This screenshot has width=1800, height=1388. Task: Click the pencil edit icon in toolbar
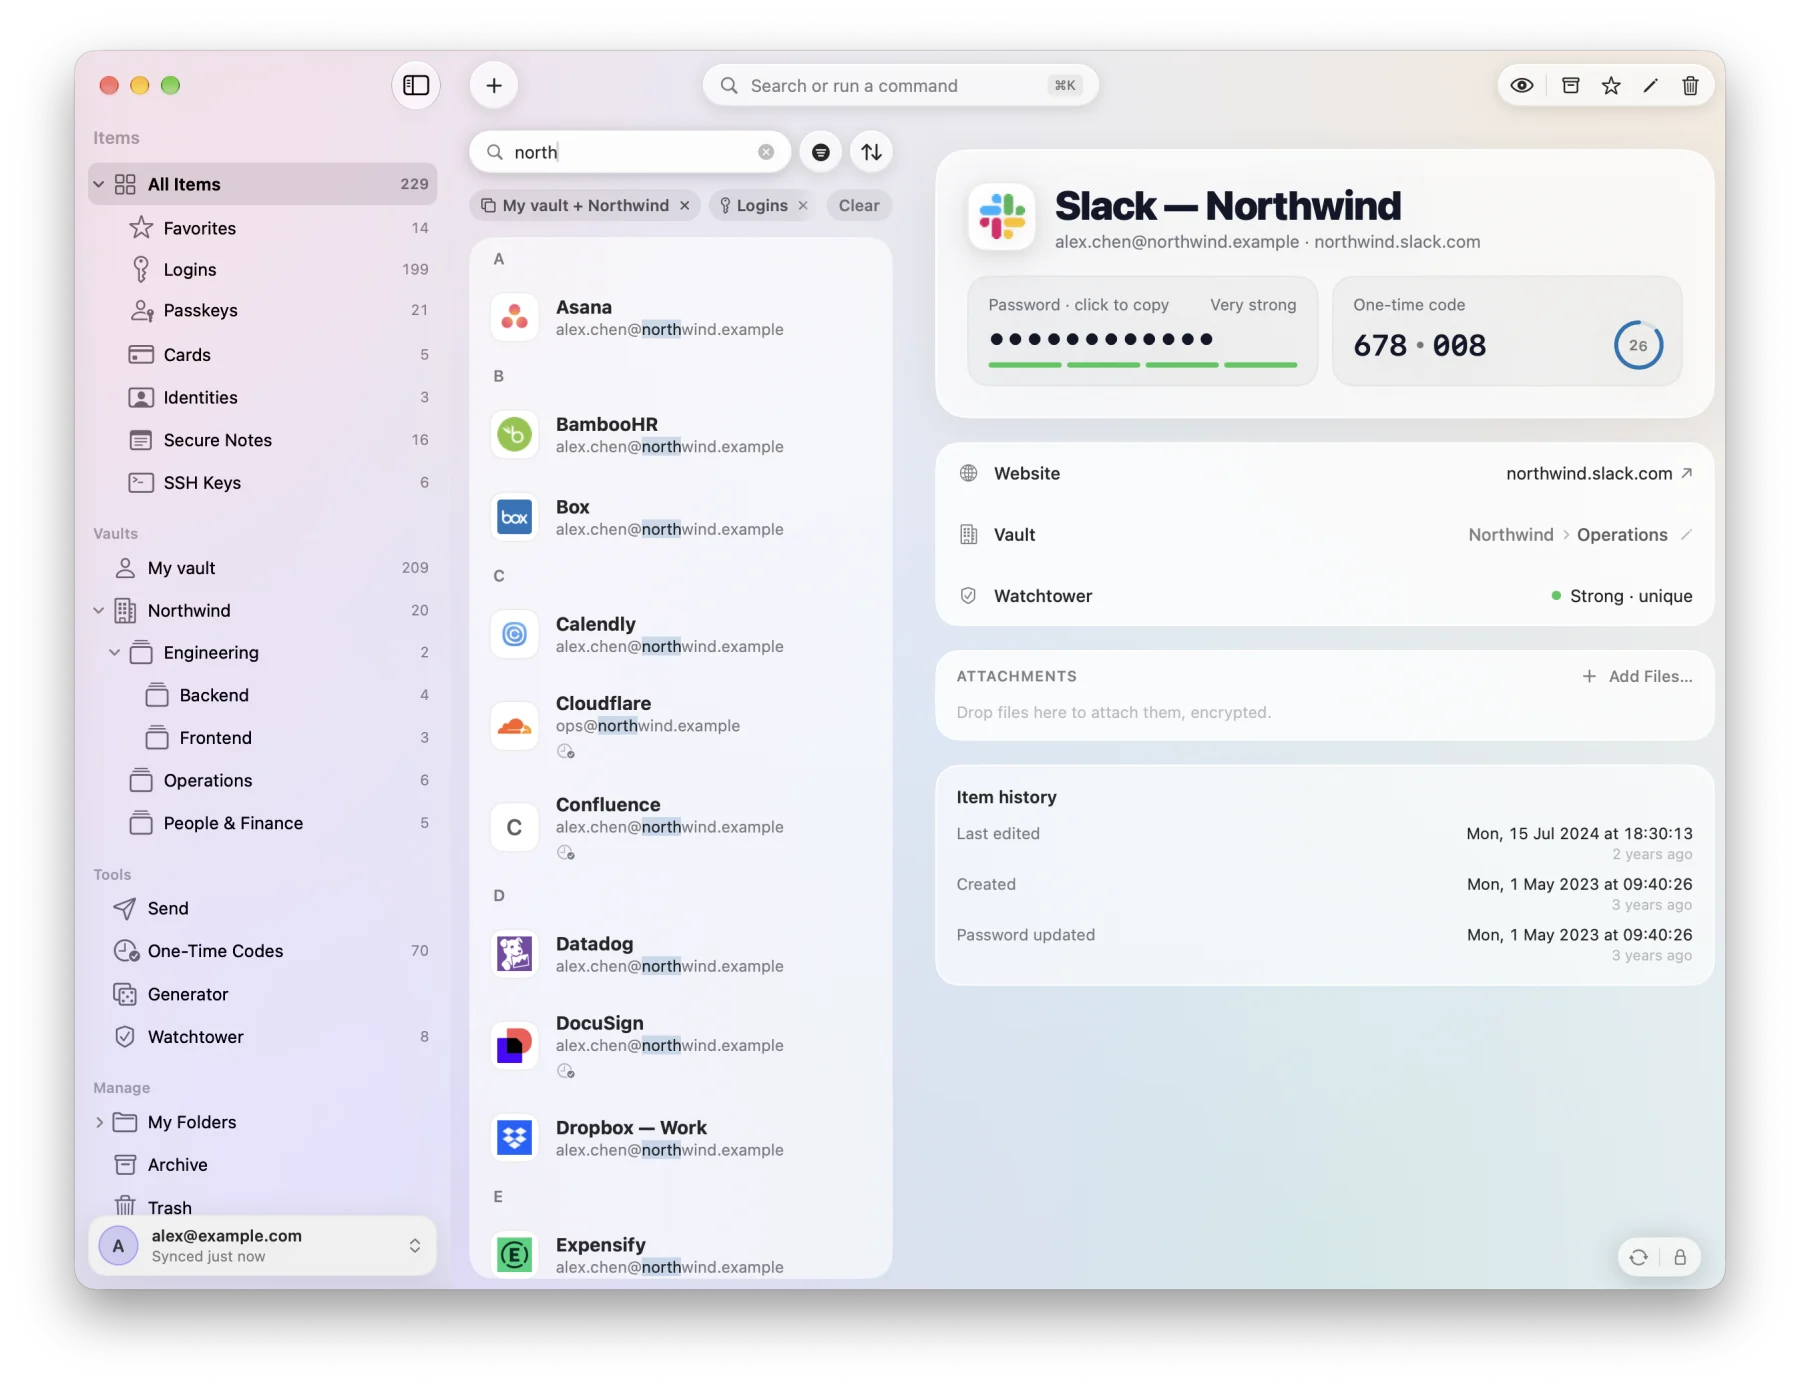[x=1651, y=86]
